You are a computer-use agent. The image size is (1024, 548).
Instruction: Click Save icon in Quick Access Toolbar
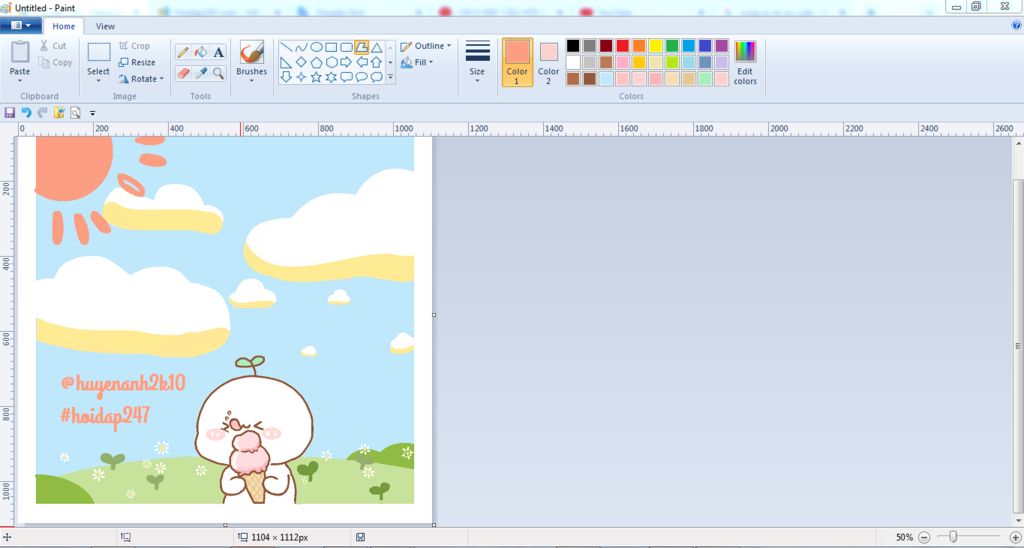[9, 113]
